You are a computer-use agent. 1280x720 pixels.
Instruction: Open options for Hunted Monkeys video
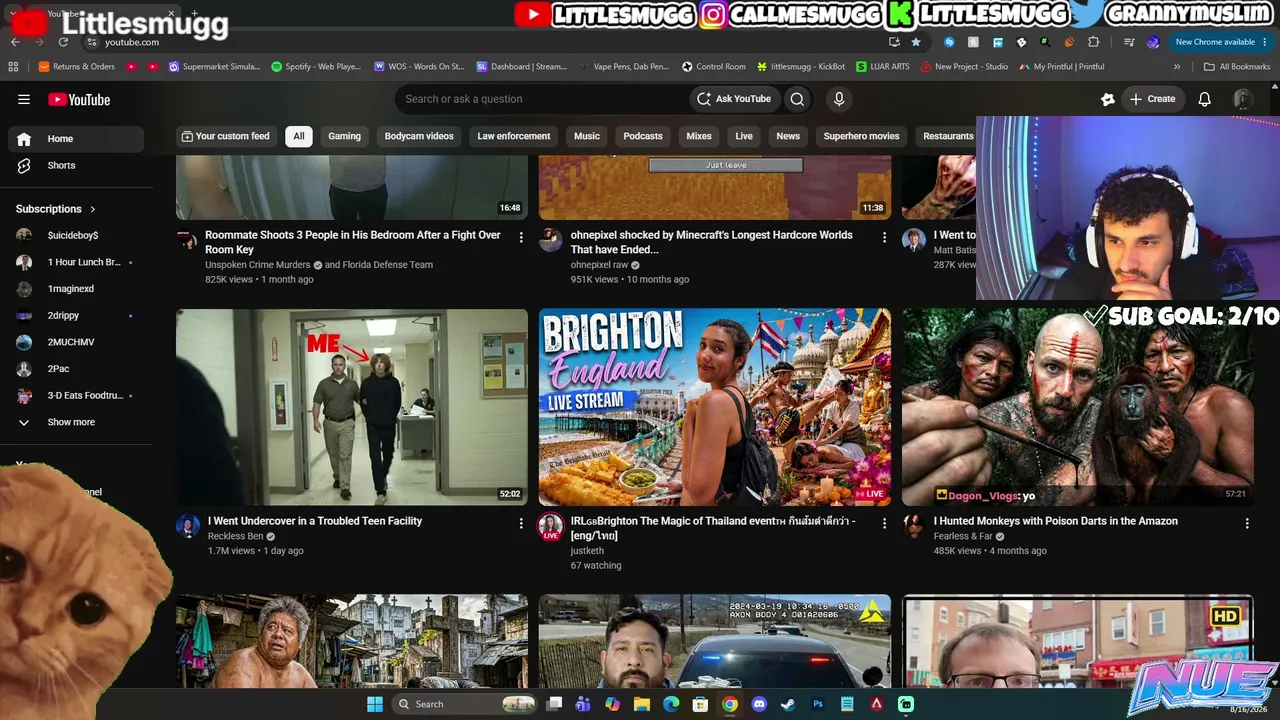click(x=1247, y=523)
